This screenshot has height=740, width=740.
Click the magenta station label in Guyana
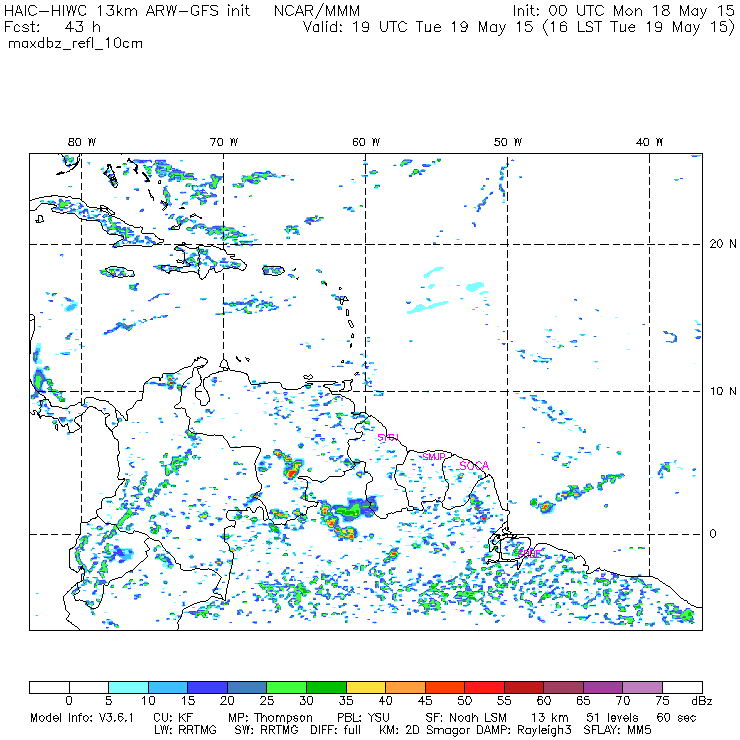[x=388, y=437]
